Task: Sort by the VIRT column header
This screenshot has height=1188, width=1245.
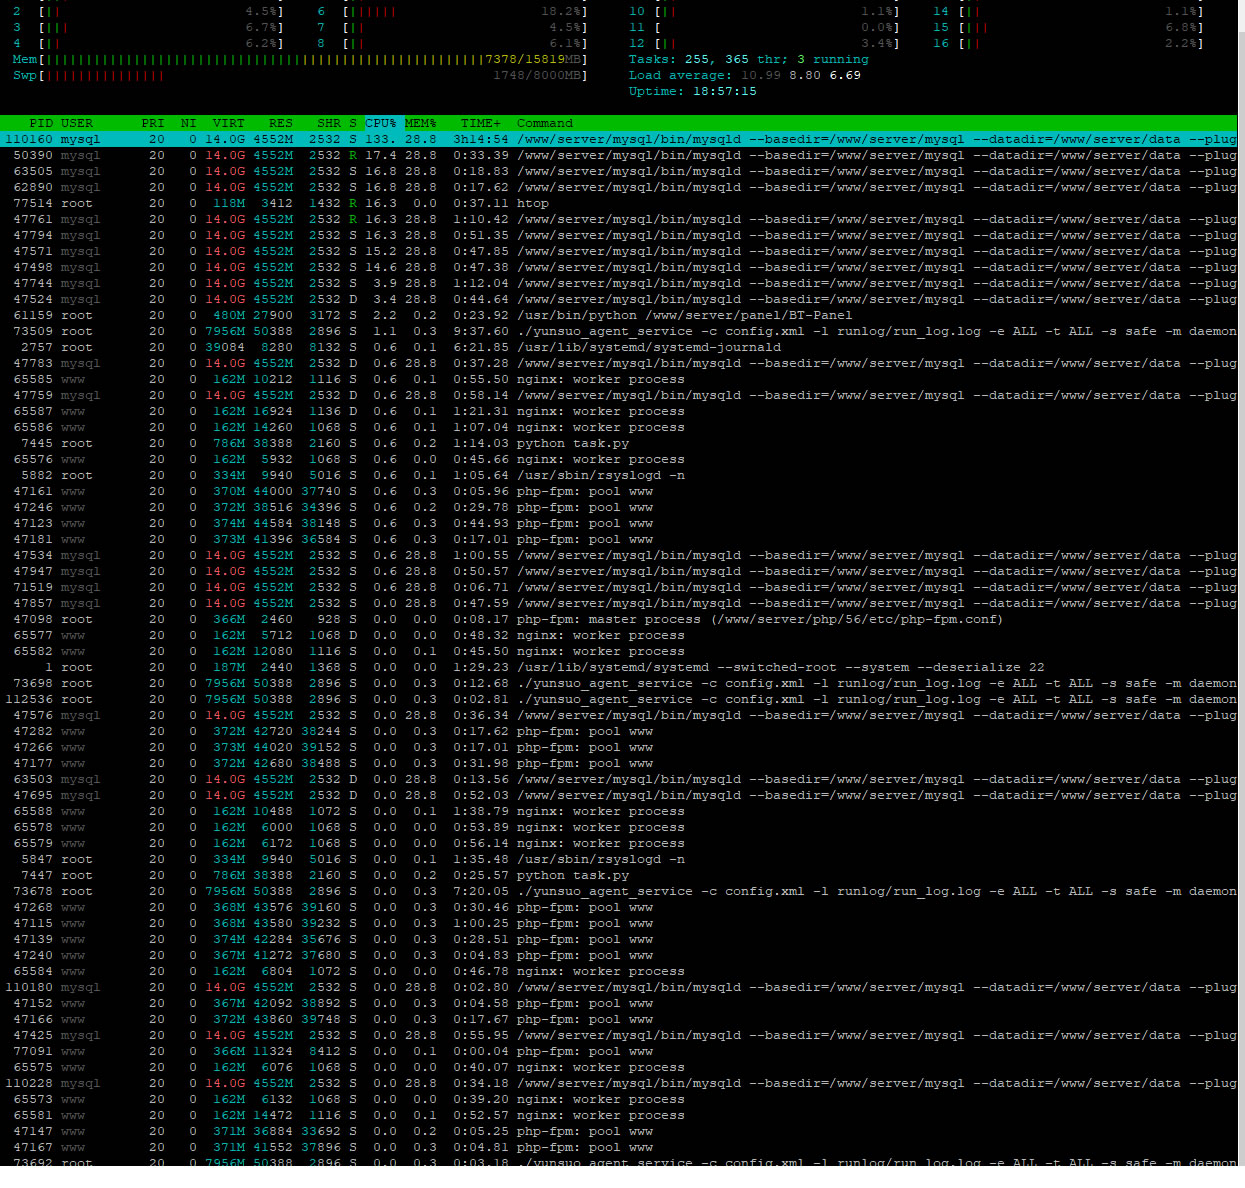Action: pyautogui.click(x=228, y=123)
